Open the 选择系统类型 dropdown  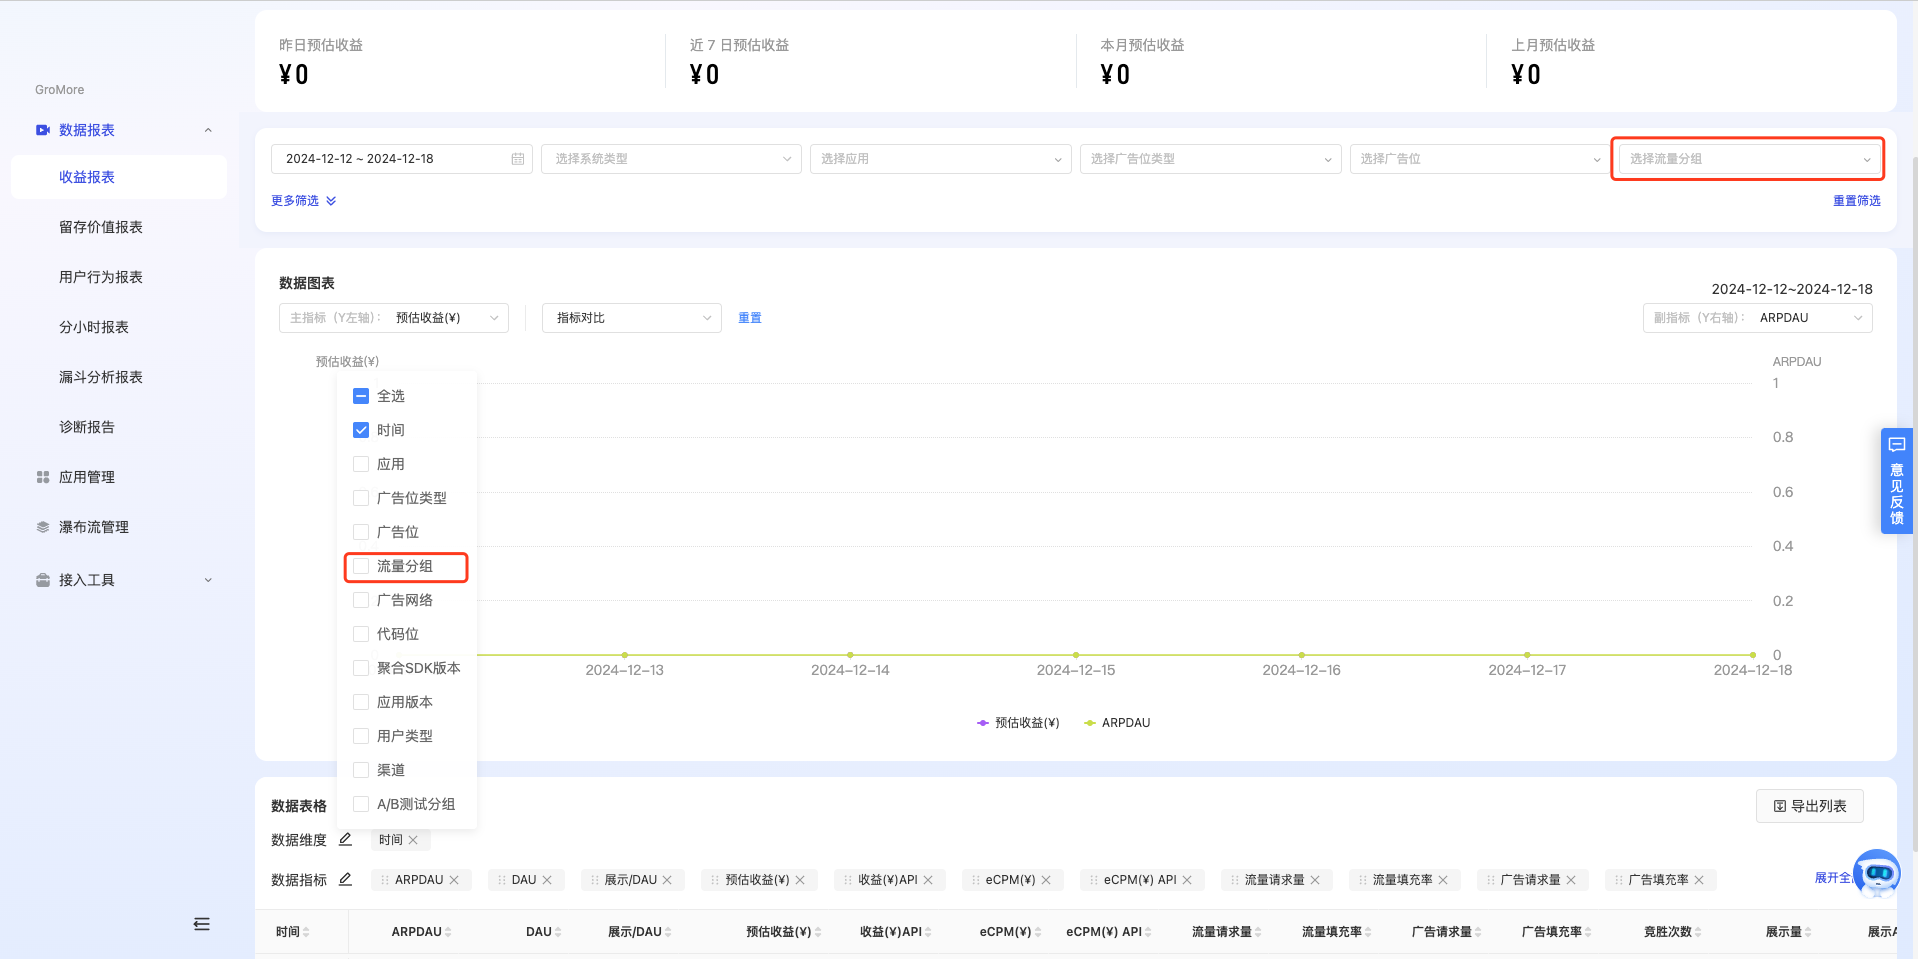click(671, 159)
